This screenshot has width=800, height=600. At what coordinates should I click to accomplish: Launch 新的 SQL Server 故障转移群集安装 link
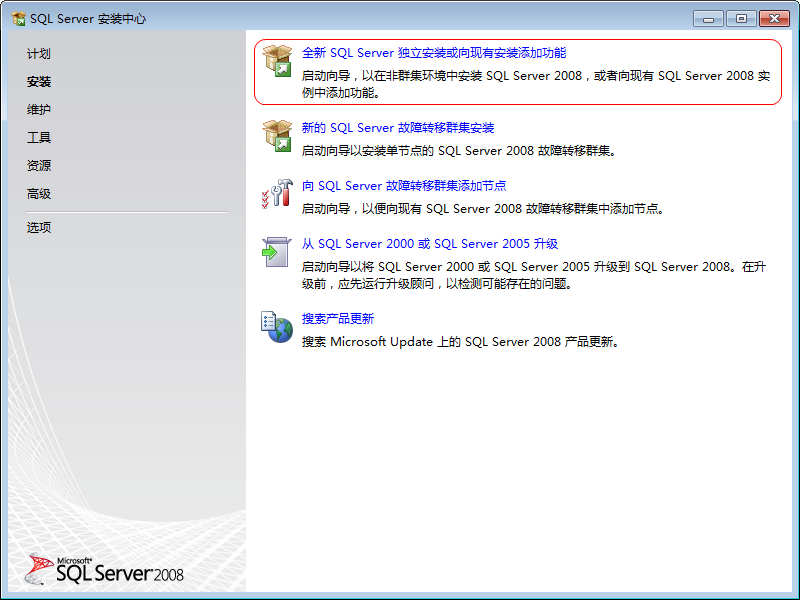[x=398, y=128]
